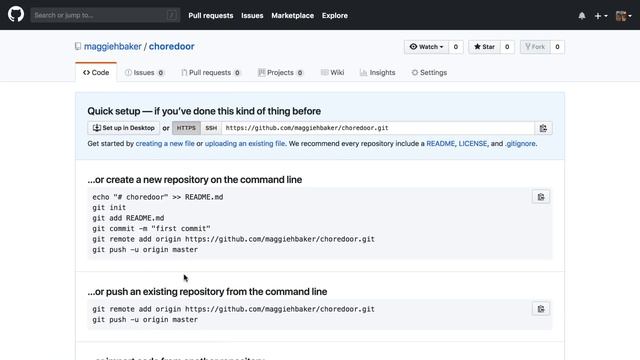Switch to the Settings tab
Viewport: 640px width, 360px height.
(429, 73)
